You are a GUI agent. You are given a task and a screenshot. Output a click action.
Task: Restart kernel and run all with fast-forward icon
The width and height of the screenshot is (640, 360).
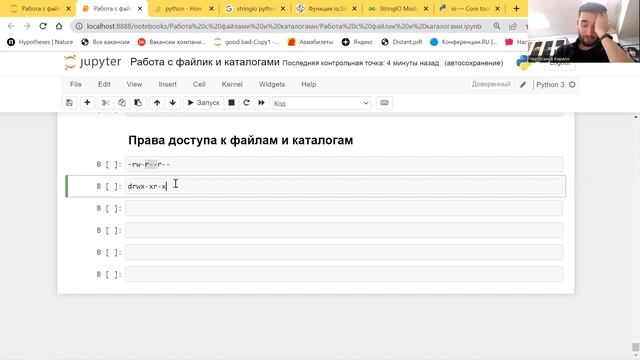[261, 103]
